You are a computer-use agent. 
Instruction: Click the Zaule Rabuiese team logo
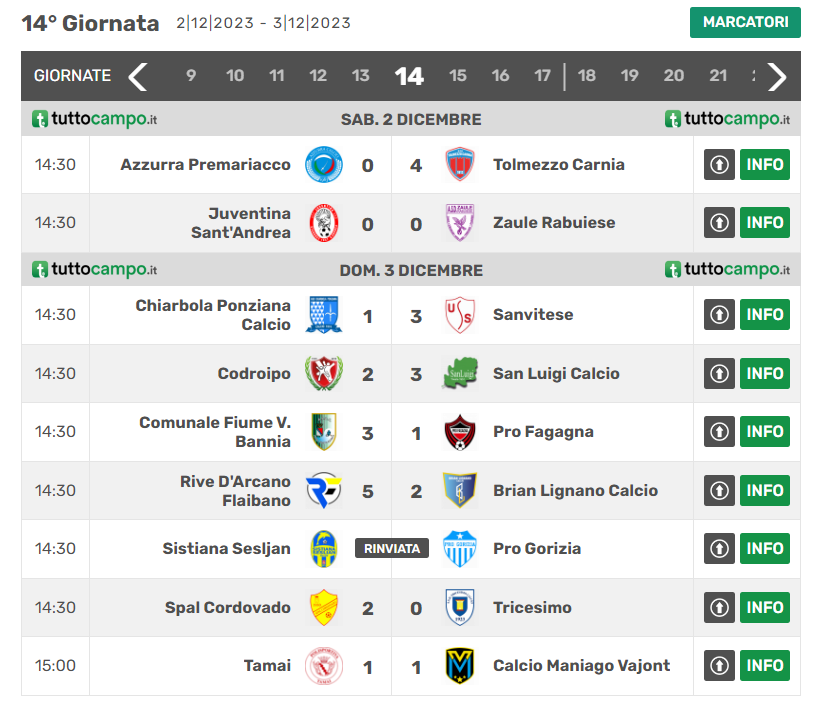(460, 223)
